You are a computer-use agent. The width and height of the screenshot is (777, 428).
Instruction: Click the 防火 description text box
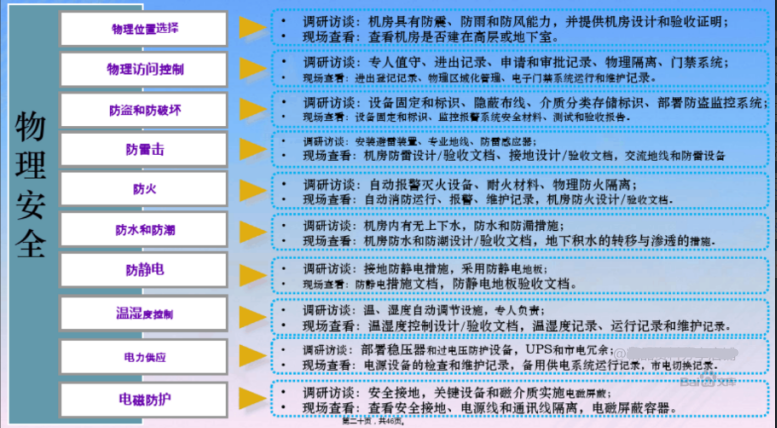tap(520, 191)
